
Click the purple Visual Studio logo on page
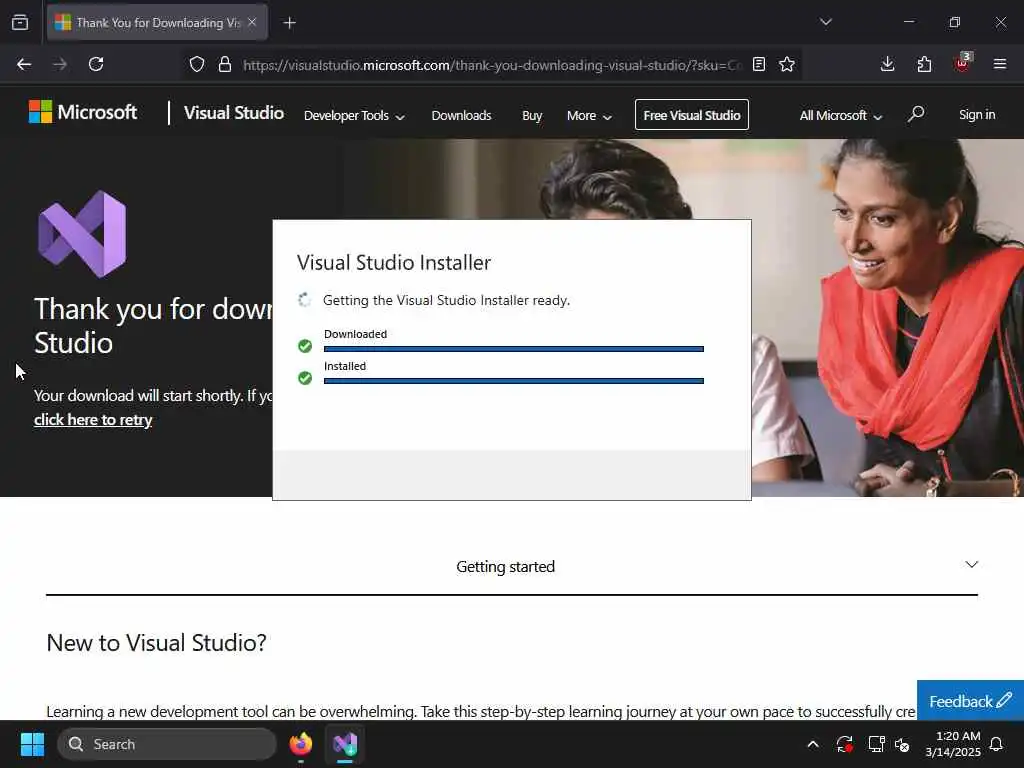[x=82, y=234]
